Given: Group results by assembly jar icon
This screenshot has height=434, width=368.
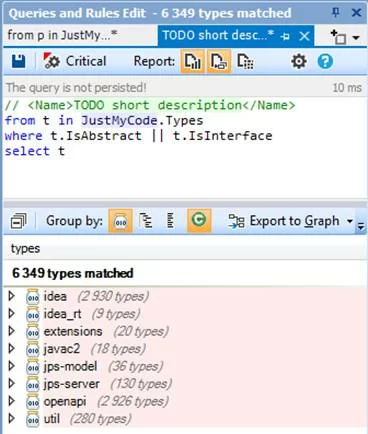Looking at the screenshot, I should [120, 221].
